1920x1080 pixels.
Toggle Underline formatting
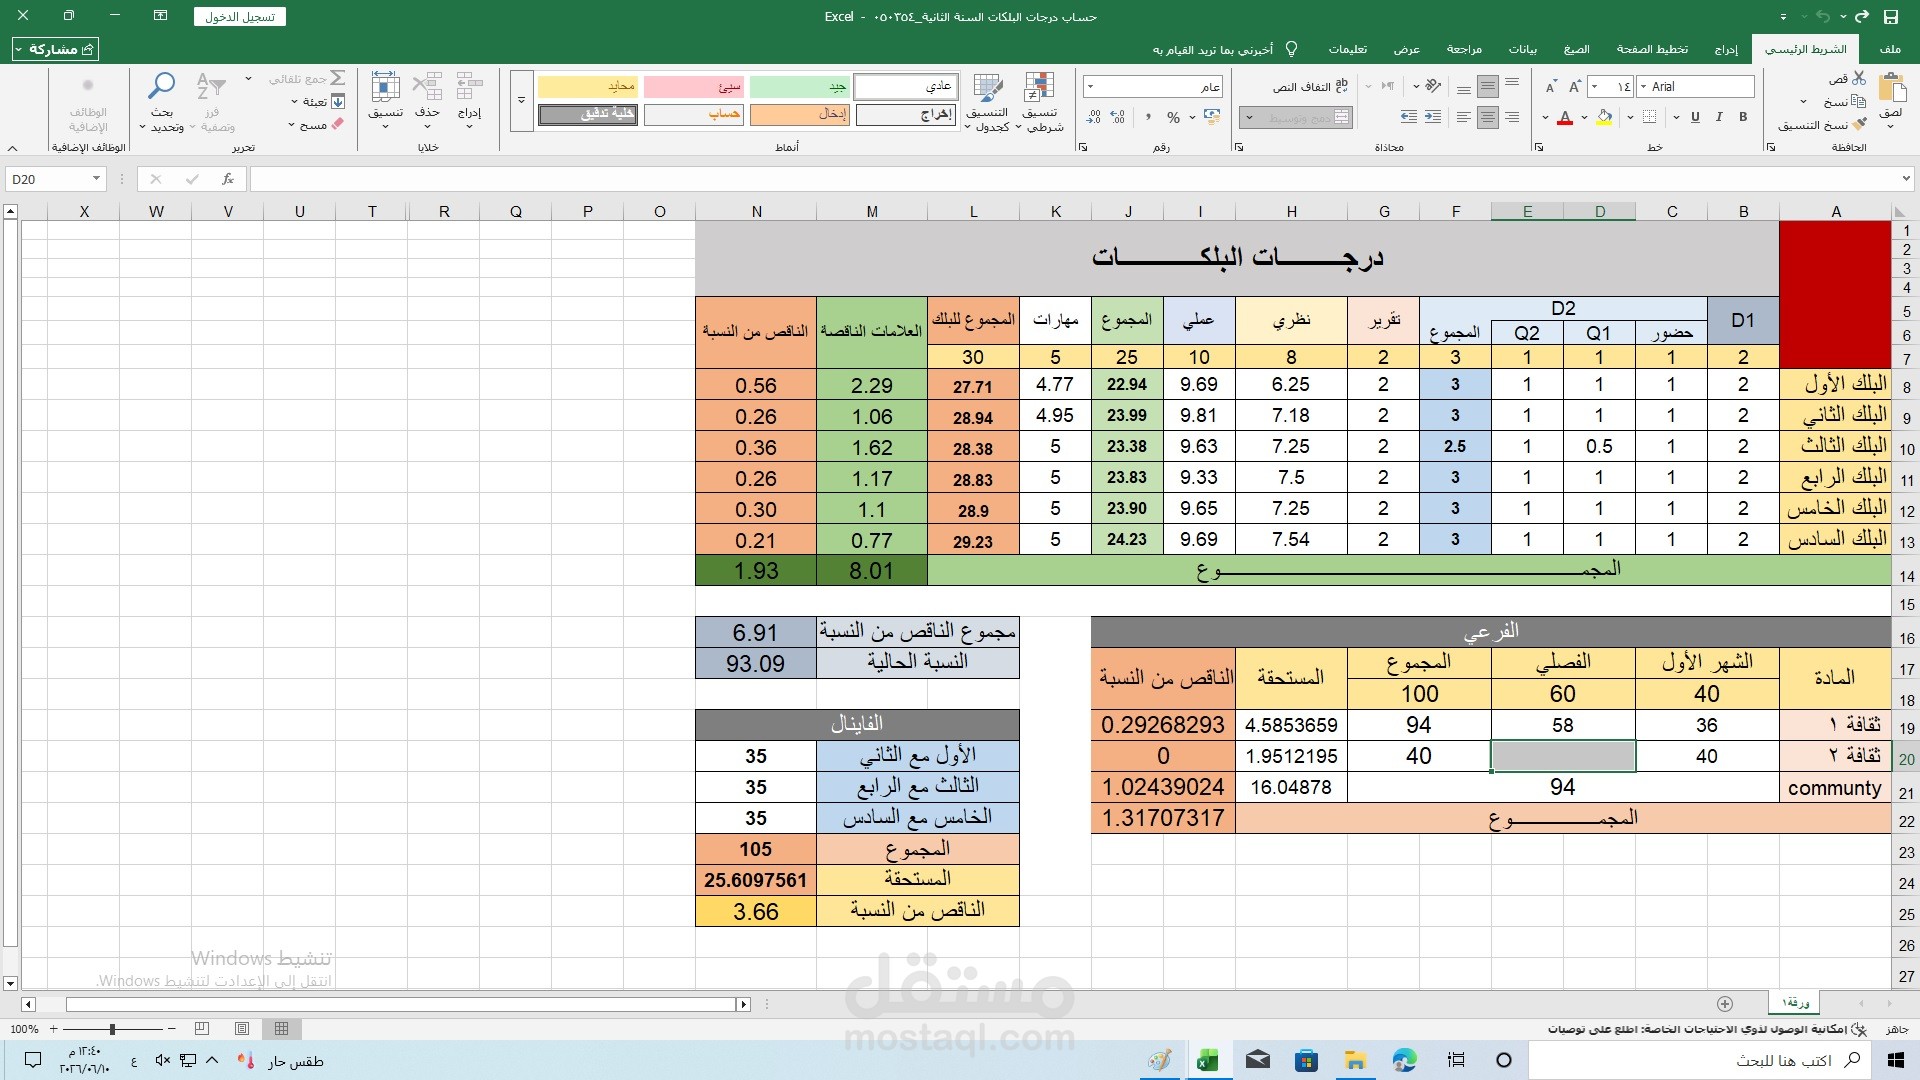point(1695,117)
